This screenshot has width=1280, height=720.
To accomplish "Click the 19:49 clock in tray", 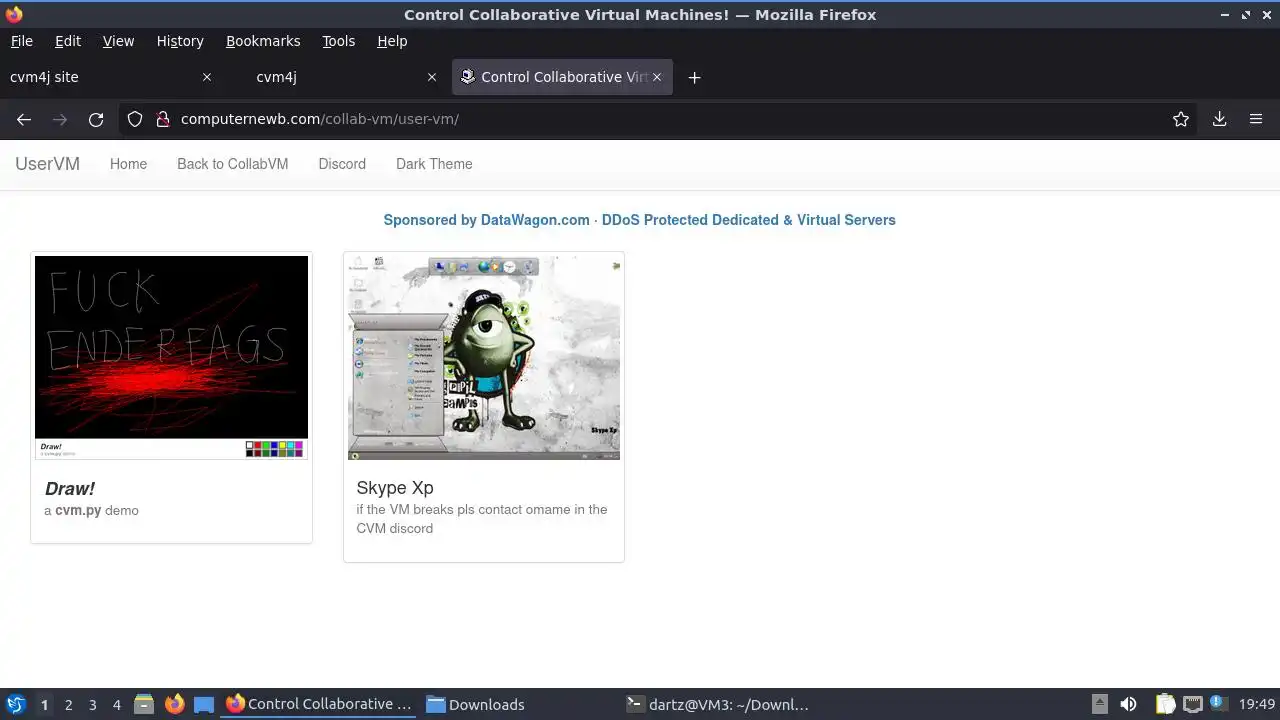I will point(1257,704).
